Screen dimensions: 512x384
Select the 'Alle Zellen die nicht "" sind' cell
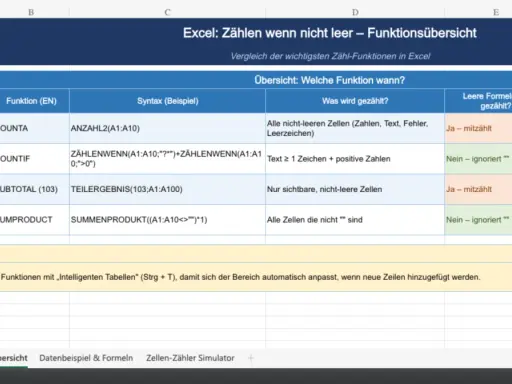pyautogui.click(x=355, y=220)
